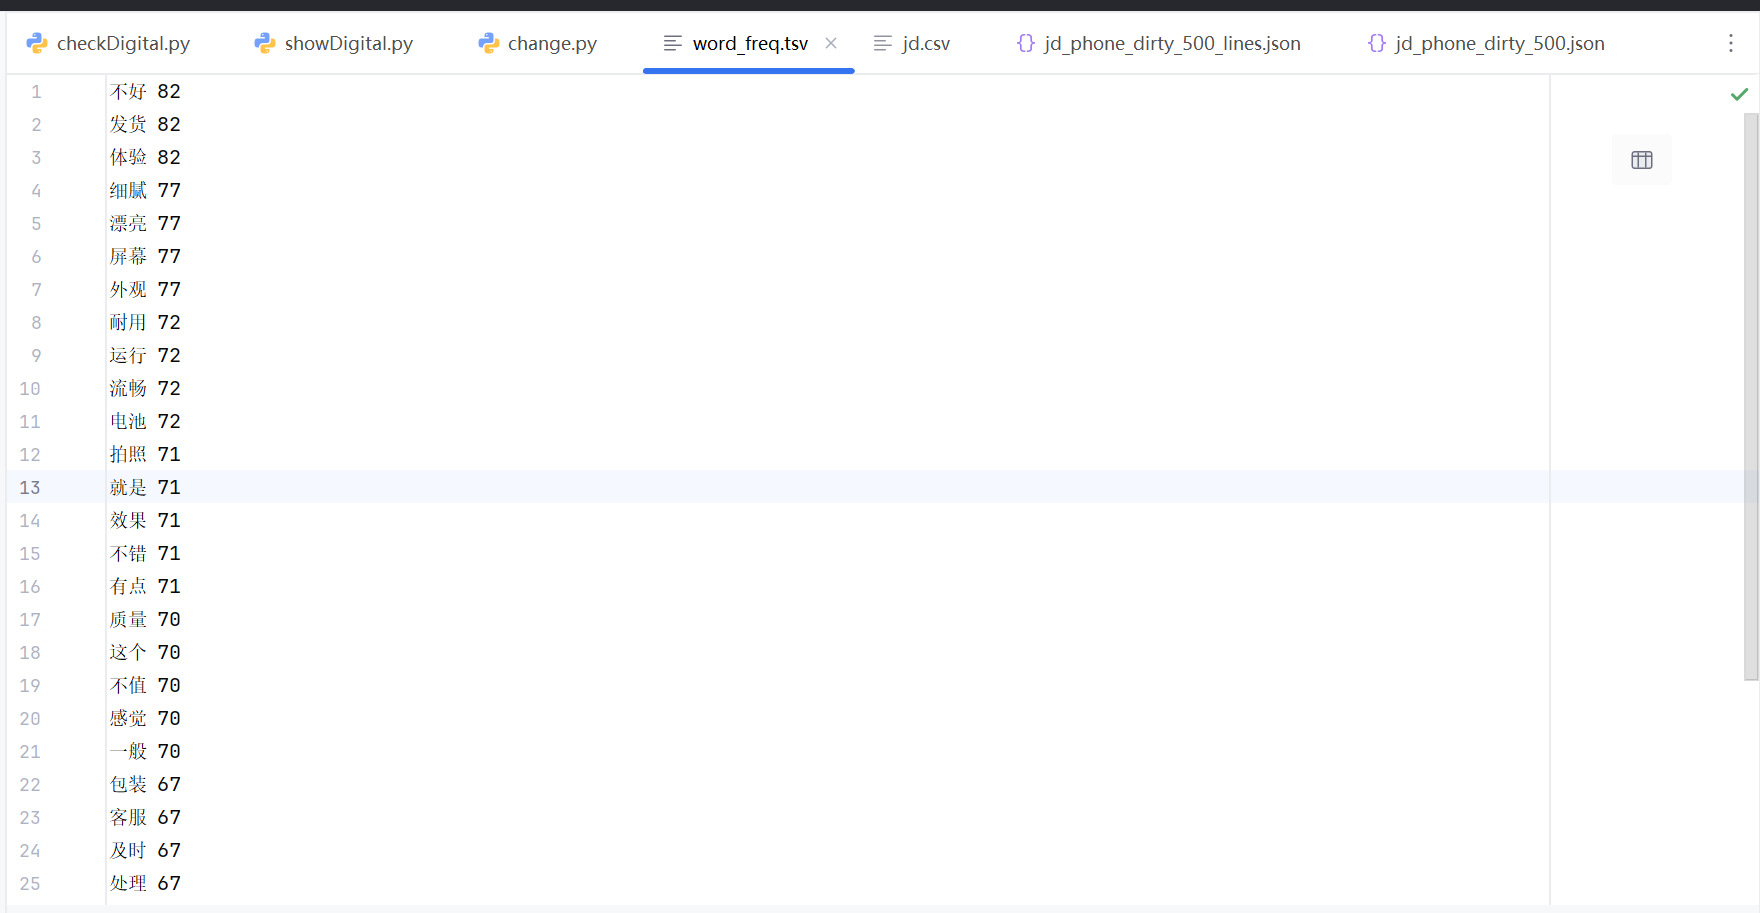Click the checkDigital.py Python file icon

(37, 43)
